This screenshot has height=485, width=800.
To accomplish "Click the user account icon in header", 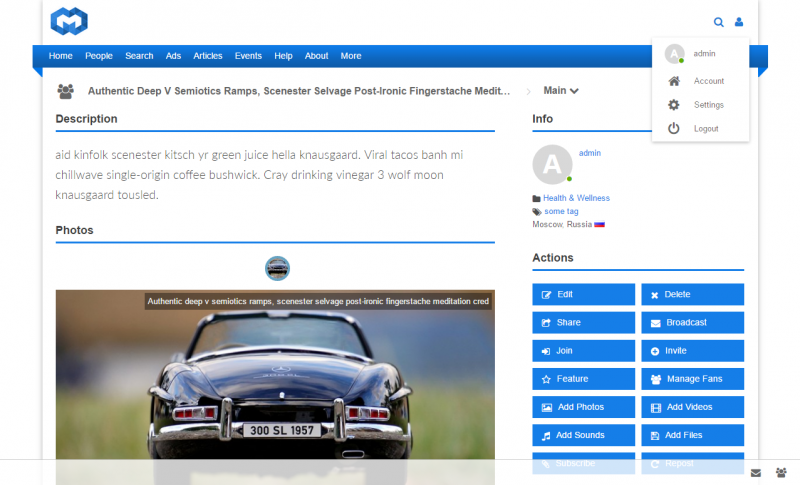I will coord(739,22).
